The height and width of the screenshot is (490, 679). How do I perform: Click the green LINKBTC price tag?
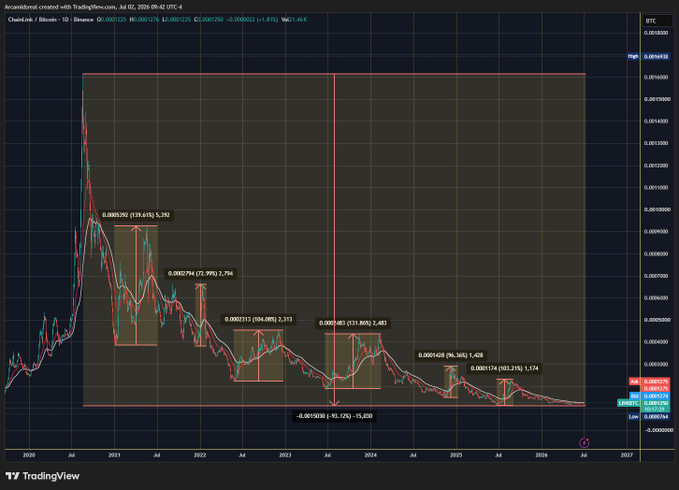[644, 403]
